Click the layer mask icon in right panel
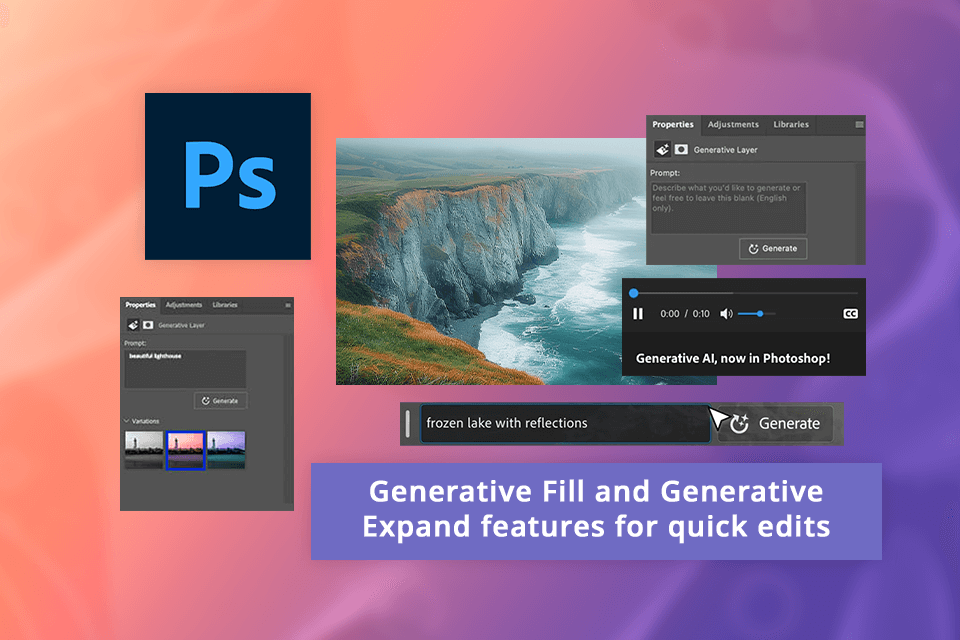Viewport: 960px width, 640px height. (681, 149)
